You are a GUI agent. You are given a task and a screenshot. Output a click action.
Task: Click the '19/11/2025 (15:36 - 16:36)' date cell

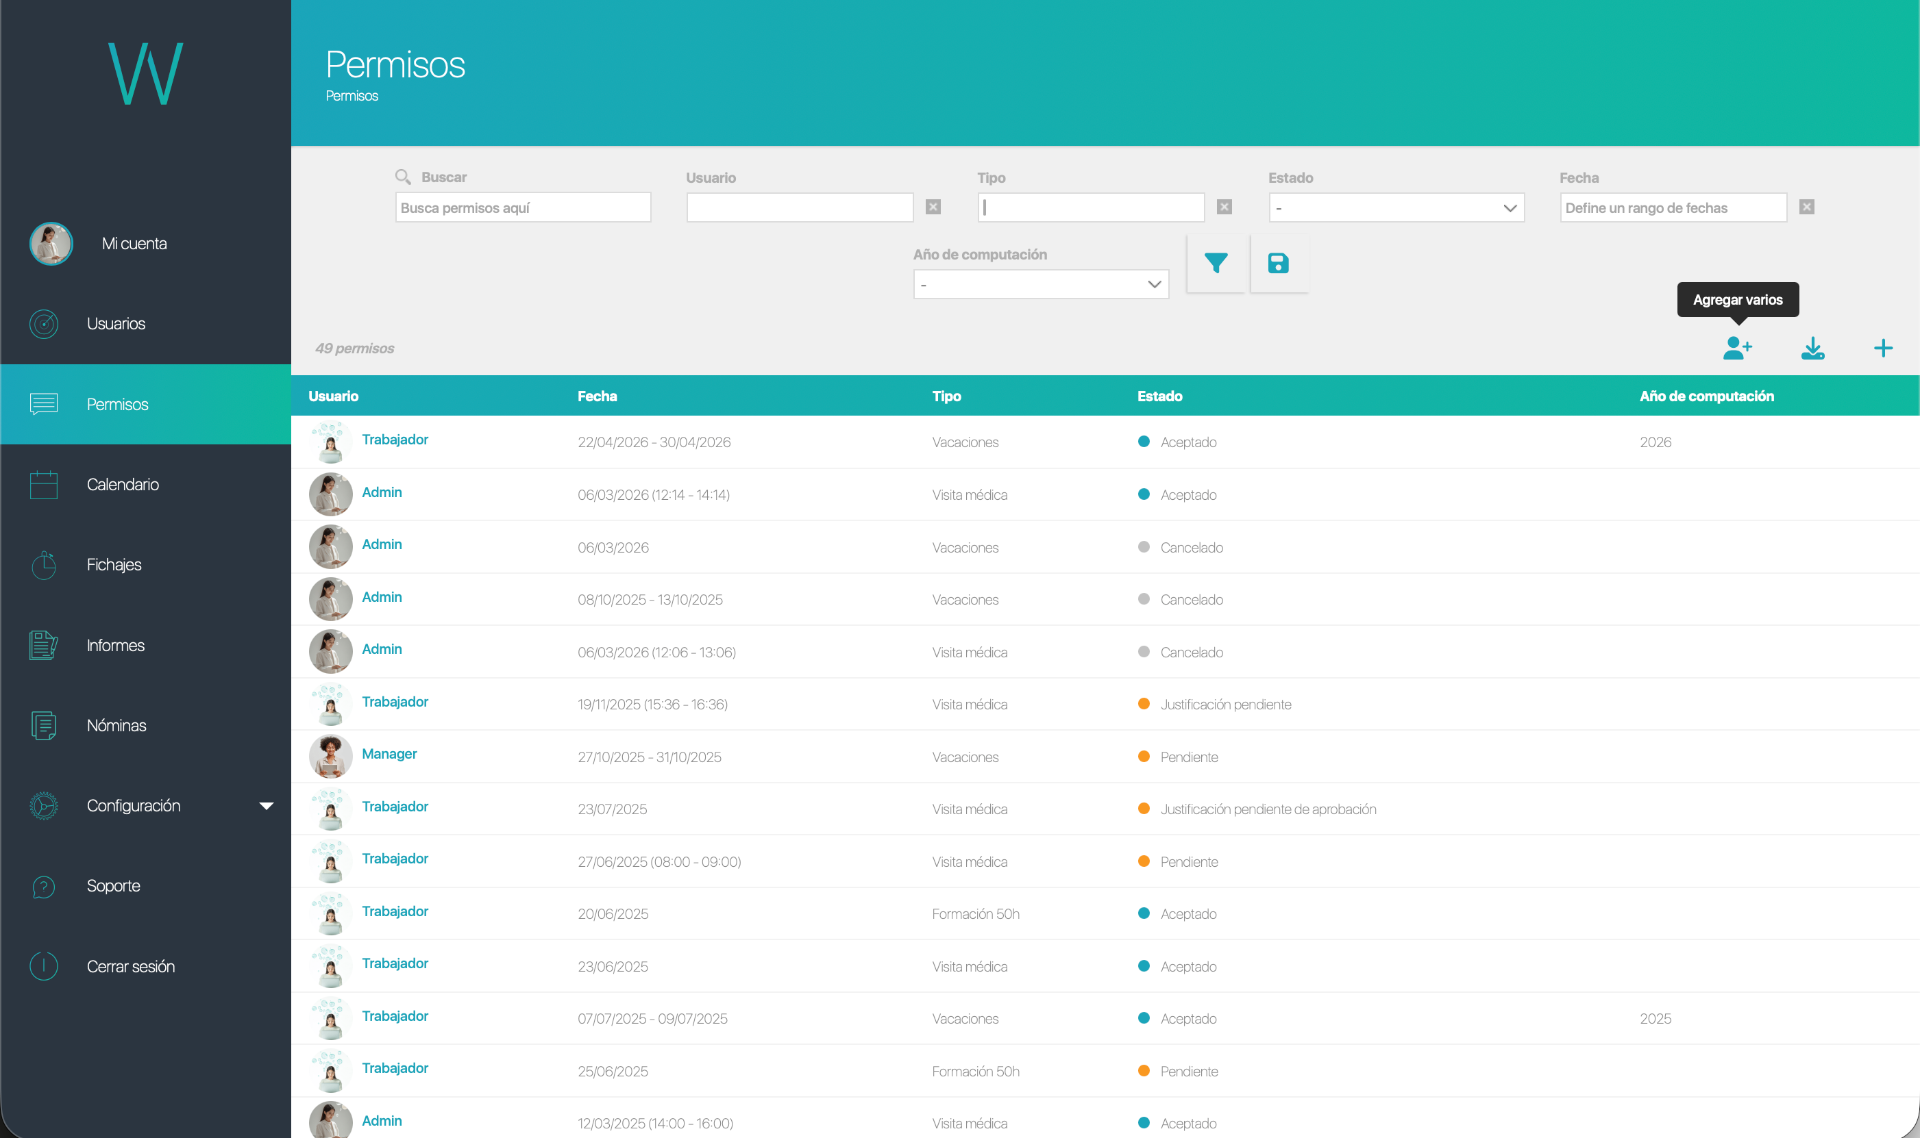coord(652,704)
